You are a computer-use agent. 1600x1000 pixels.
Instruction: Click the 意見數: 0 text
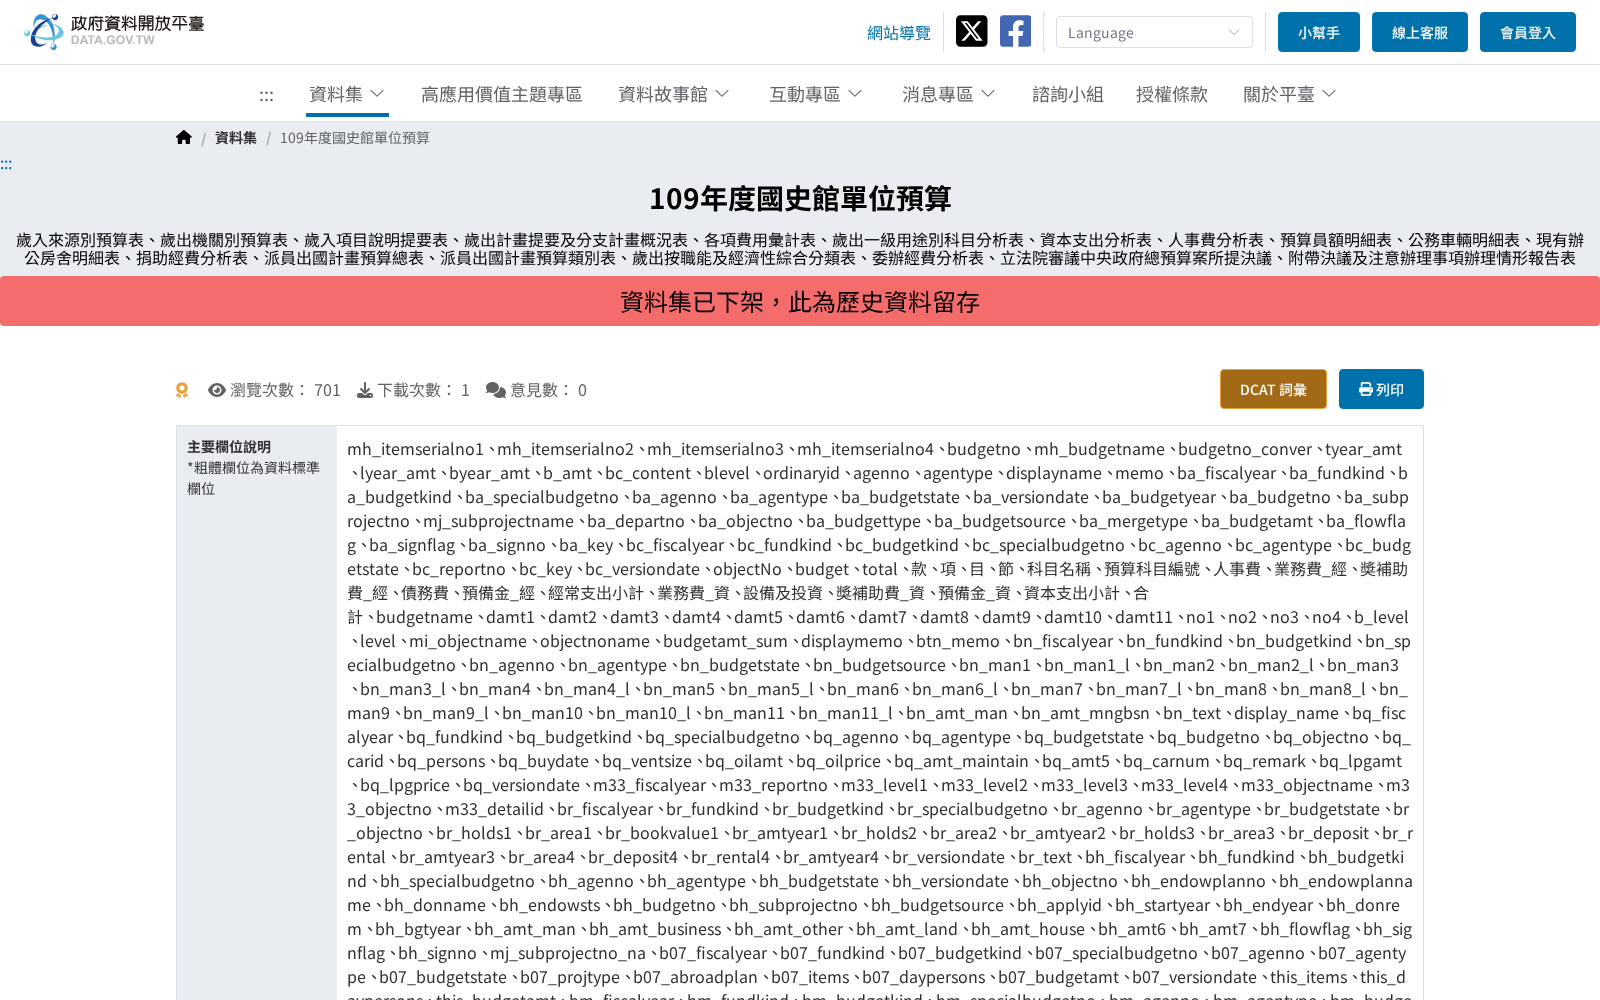click(x=548, y=390)
